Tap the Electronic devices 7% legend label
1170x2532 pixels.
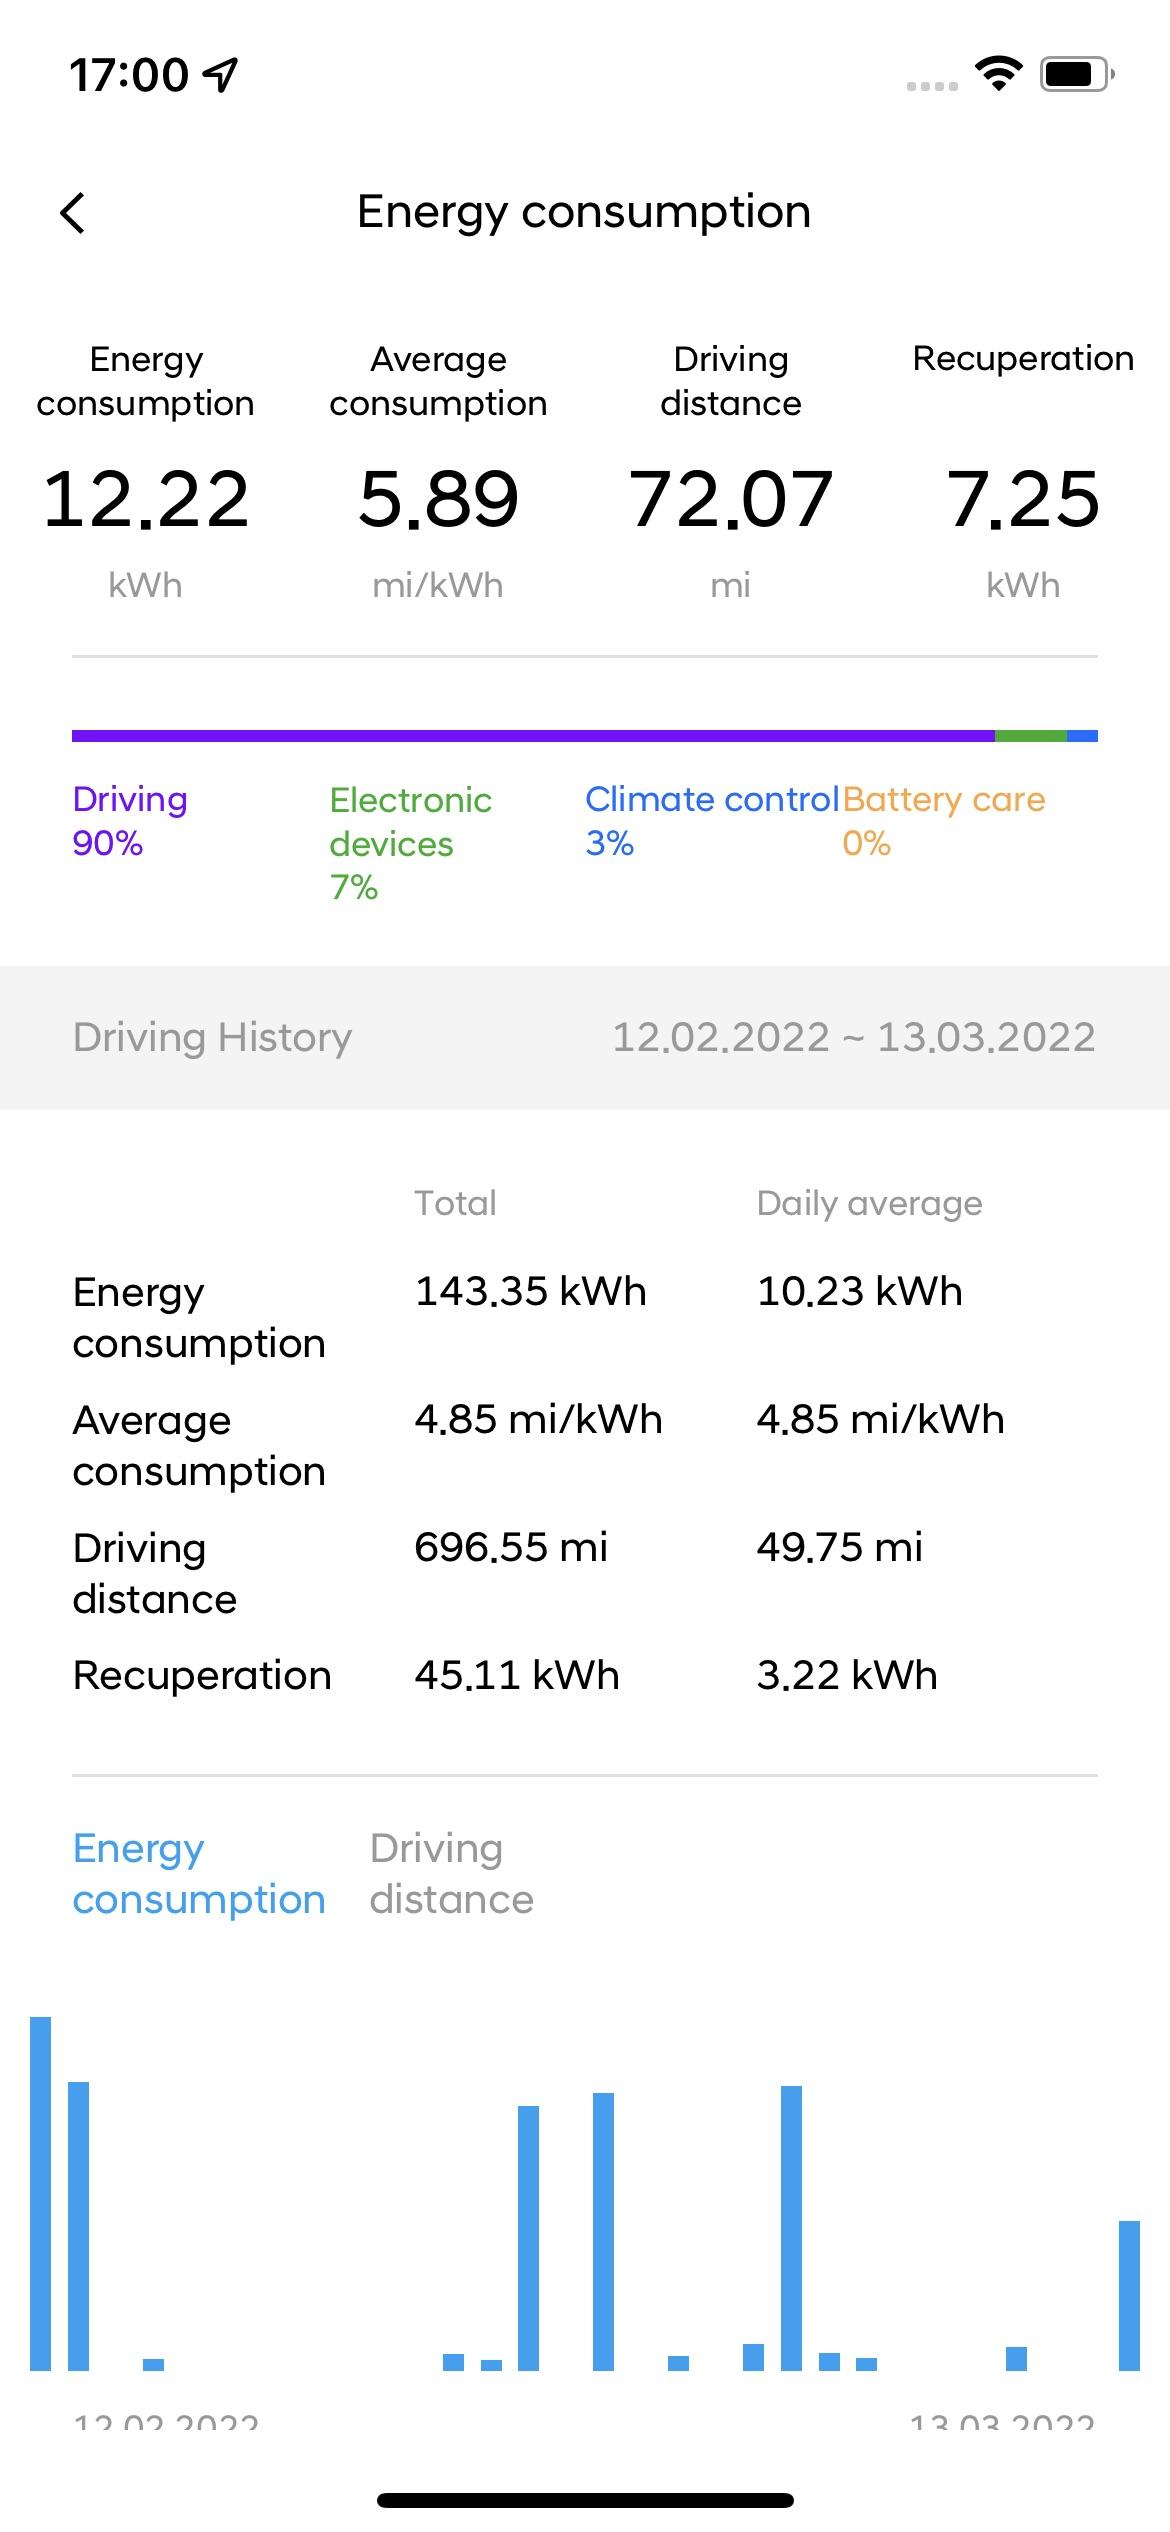tap(410, 843)
